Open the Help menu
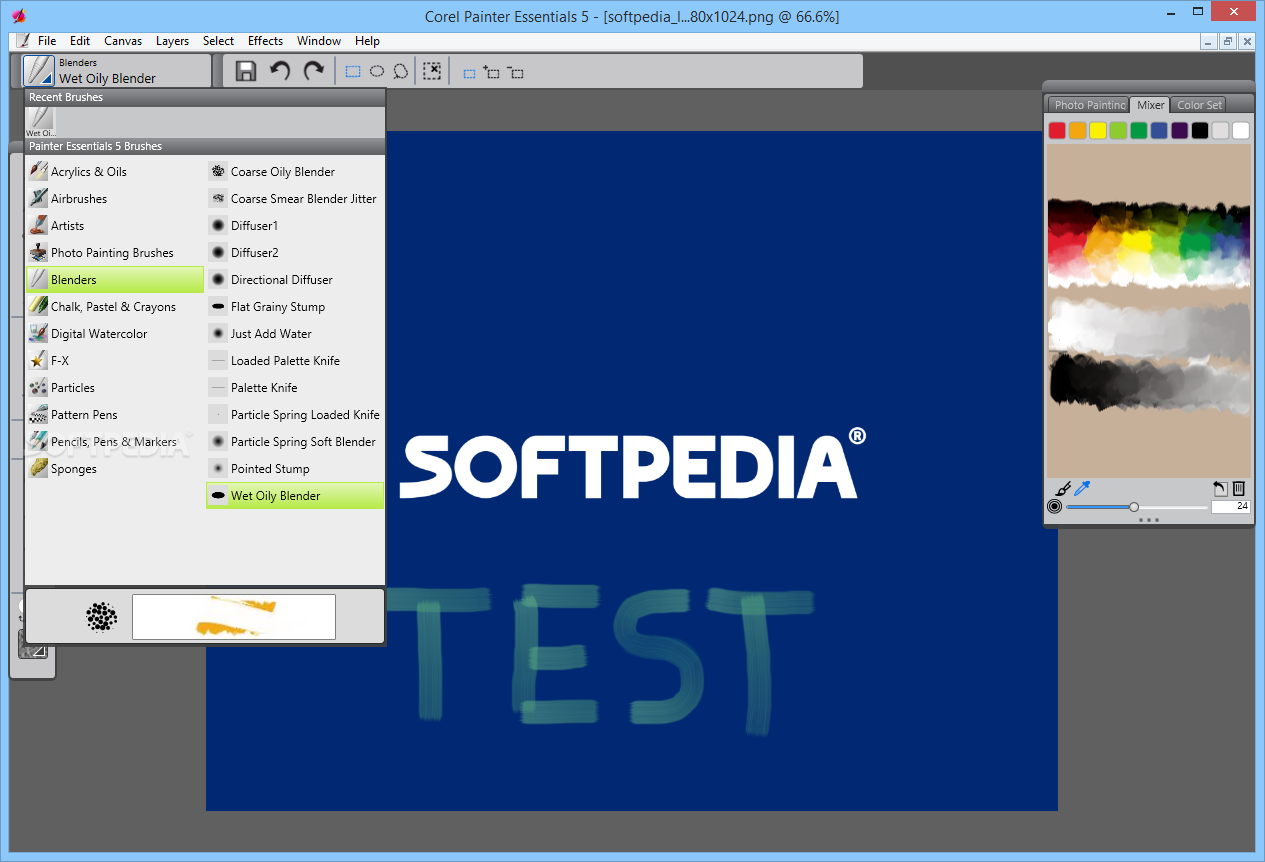Viewport: 1265px width, 862px height. pyautogui.click(x=367, y=41)
